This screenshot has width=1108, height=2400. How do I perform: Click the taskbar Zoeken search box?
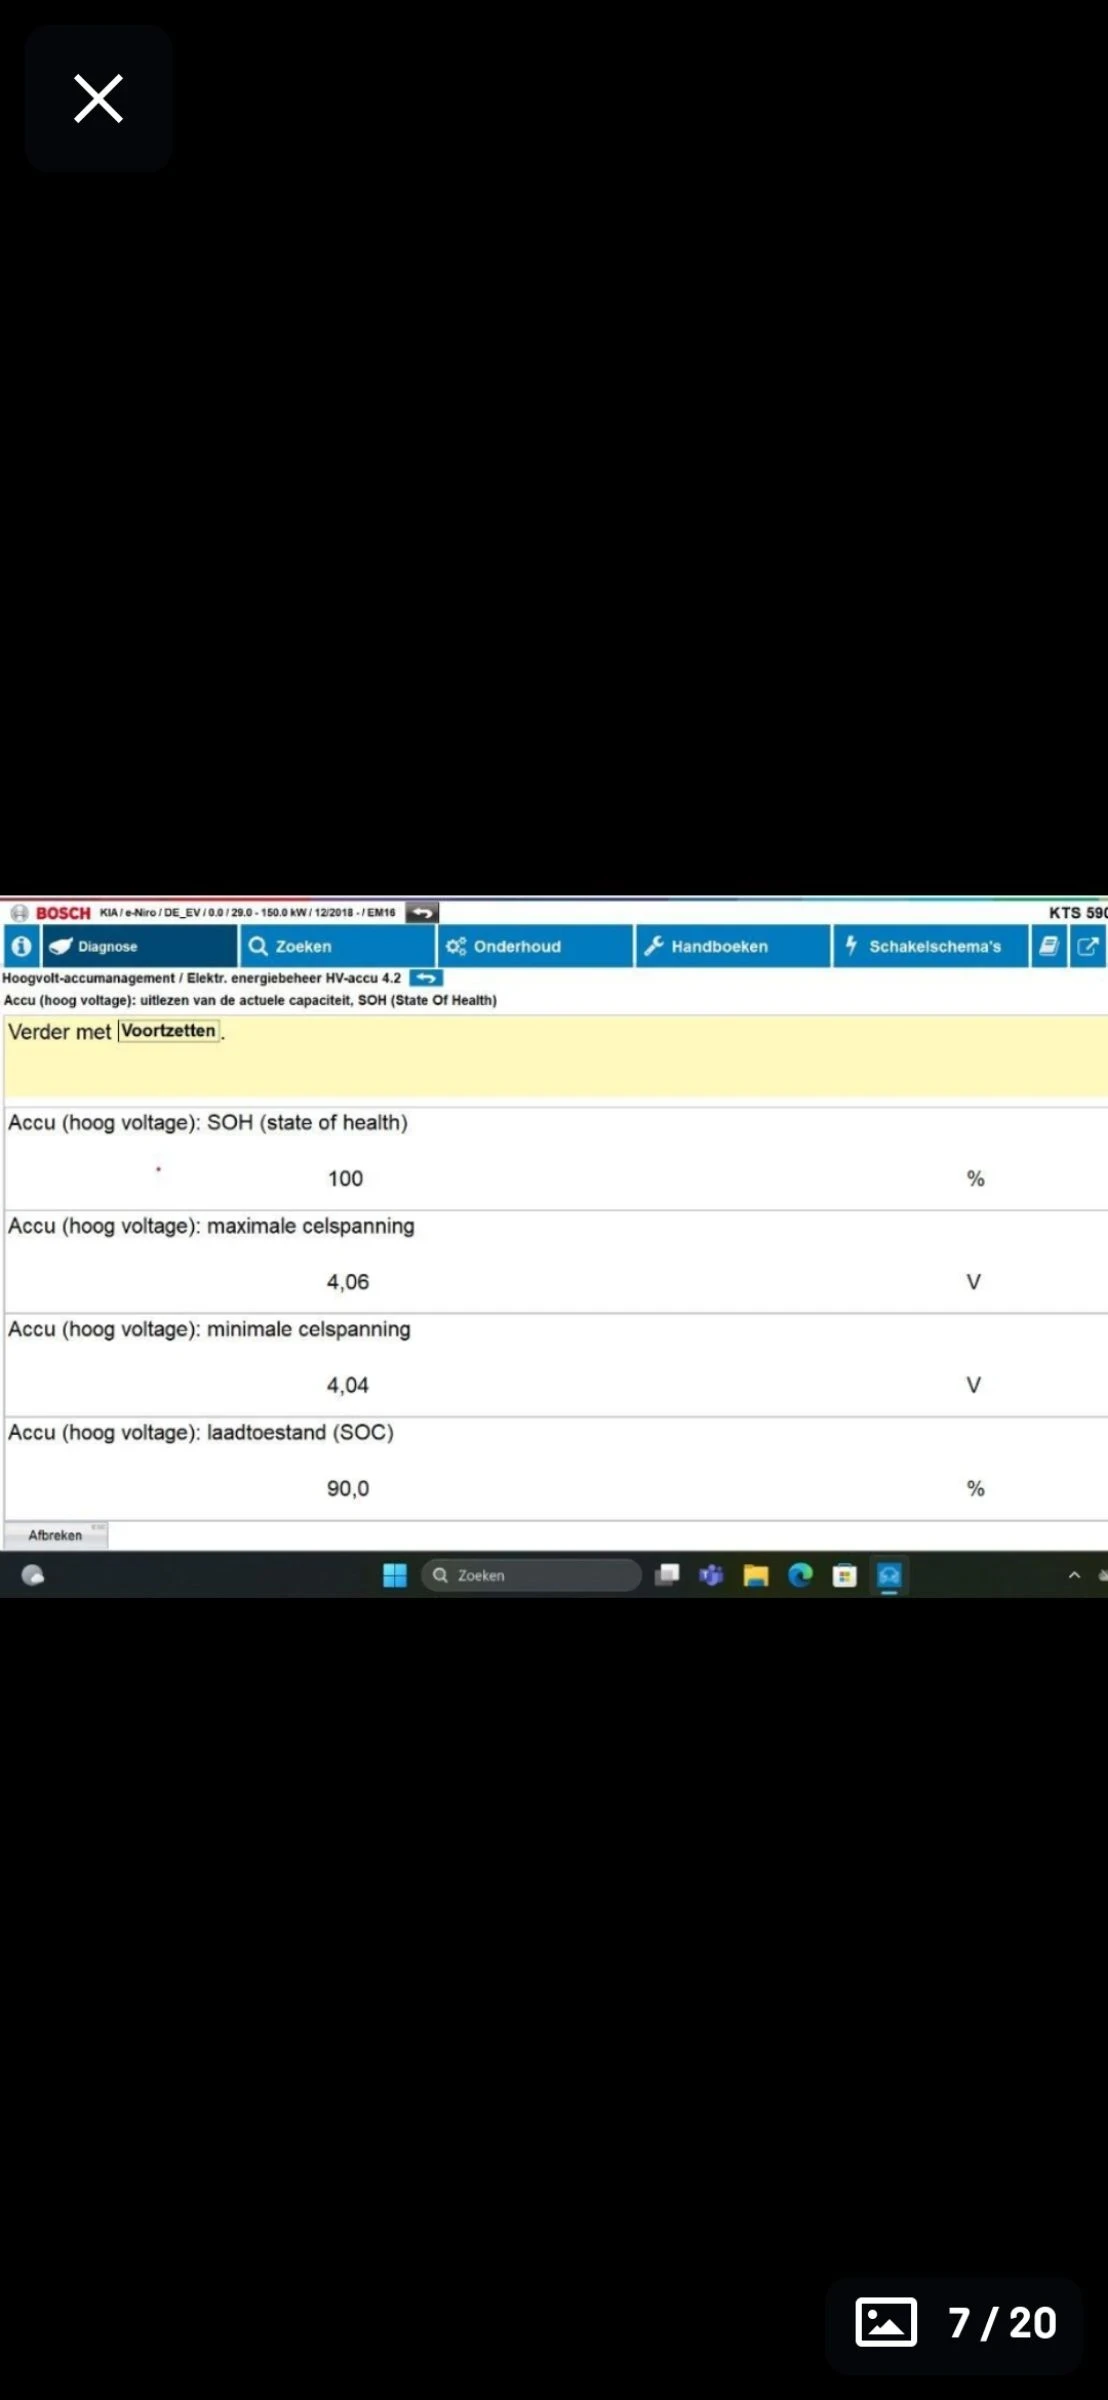tap(532, 1575)
